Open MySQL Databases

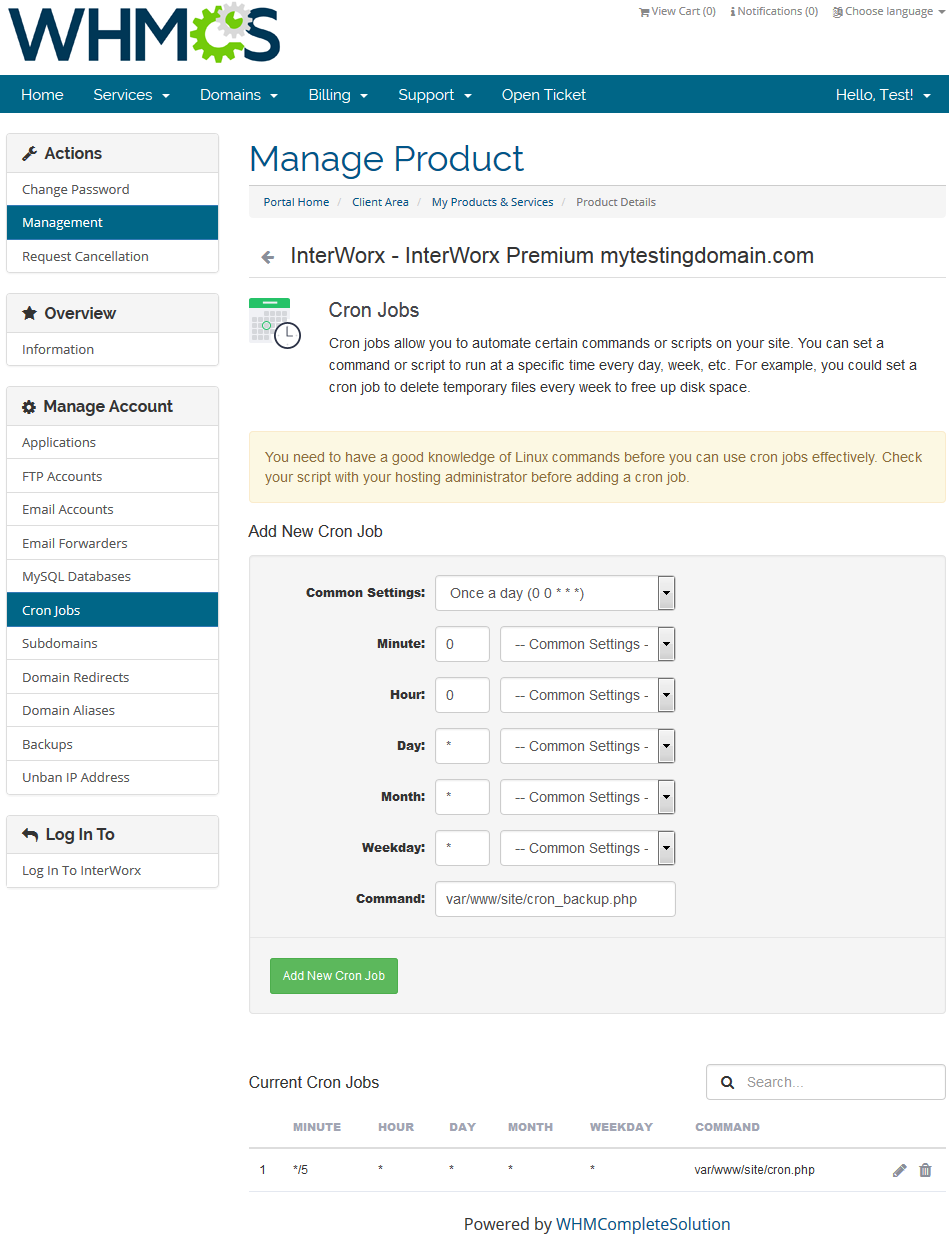tap(112, 576)
